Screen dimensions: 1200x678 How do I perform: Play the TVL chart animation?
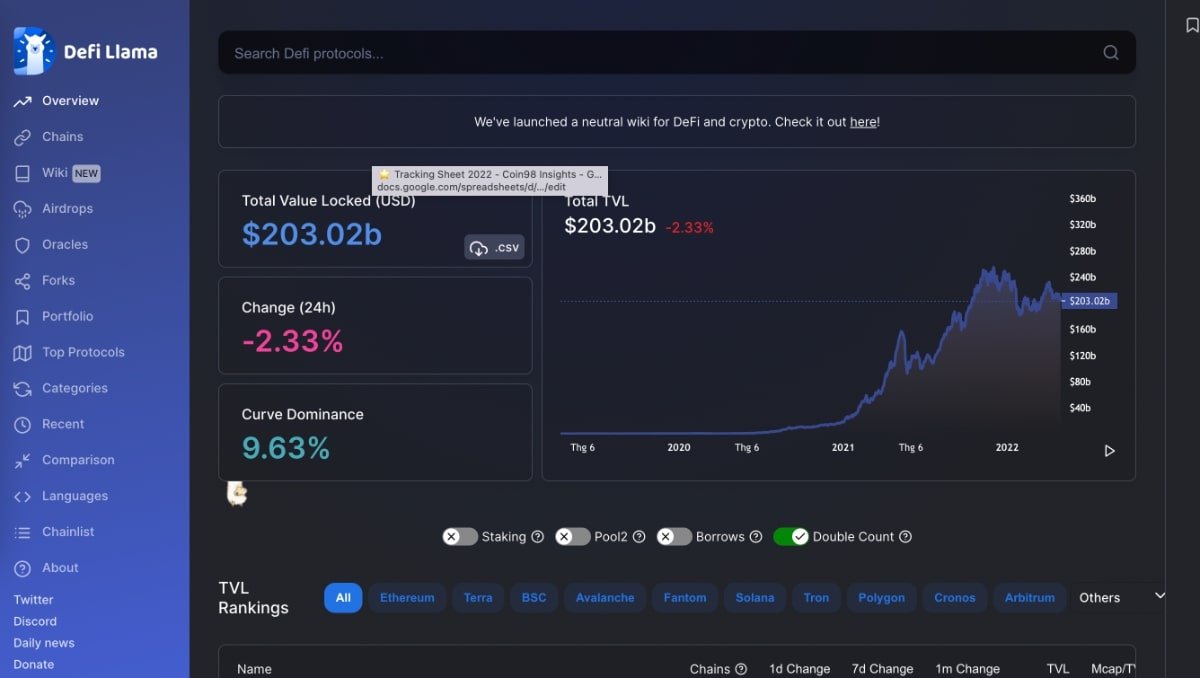[1109, 451]
